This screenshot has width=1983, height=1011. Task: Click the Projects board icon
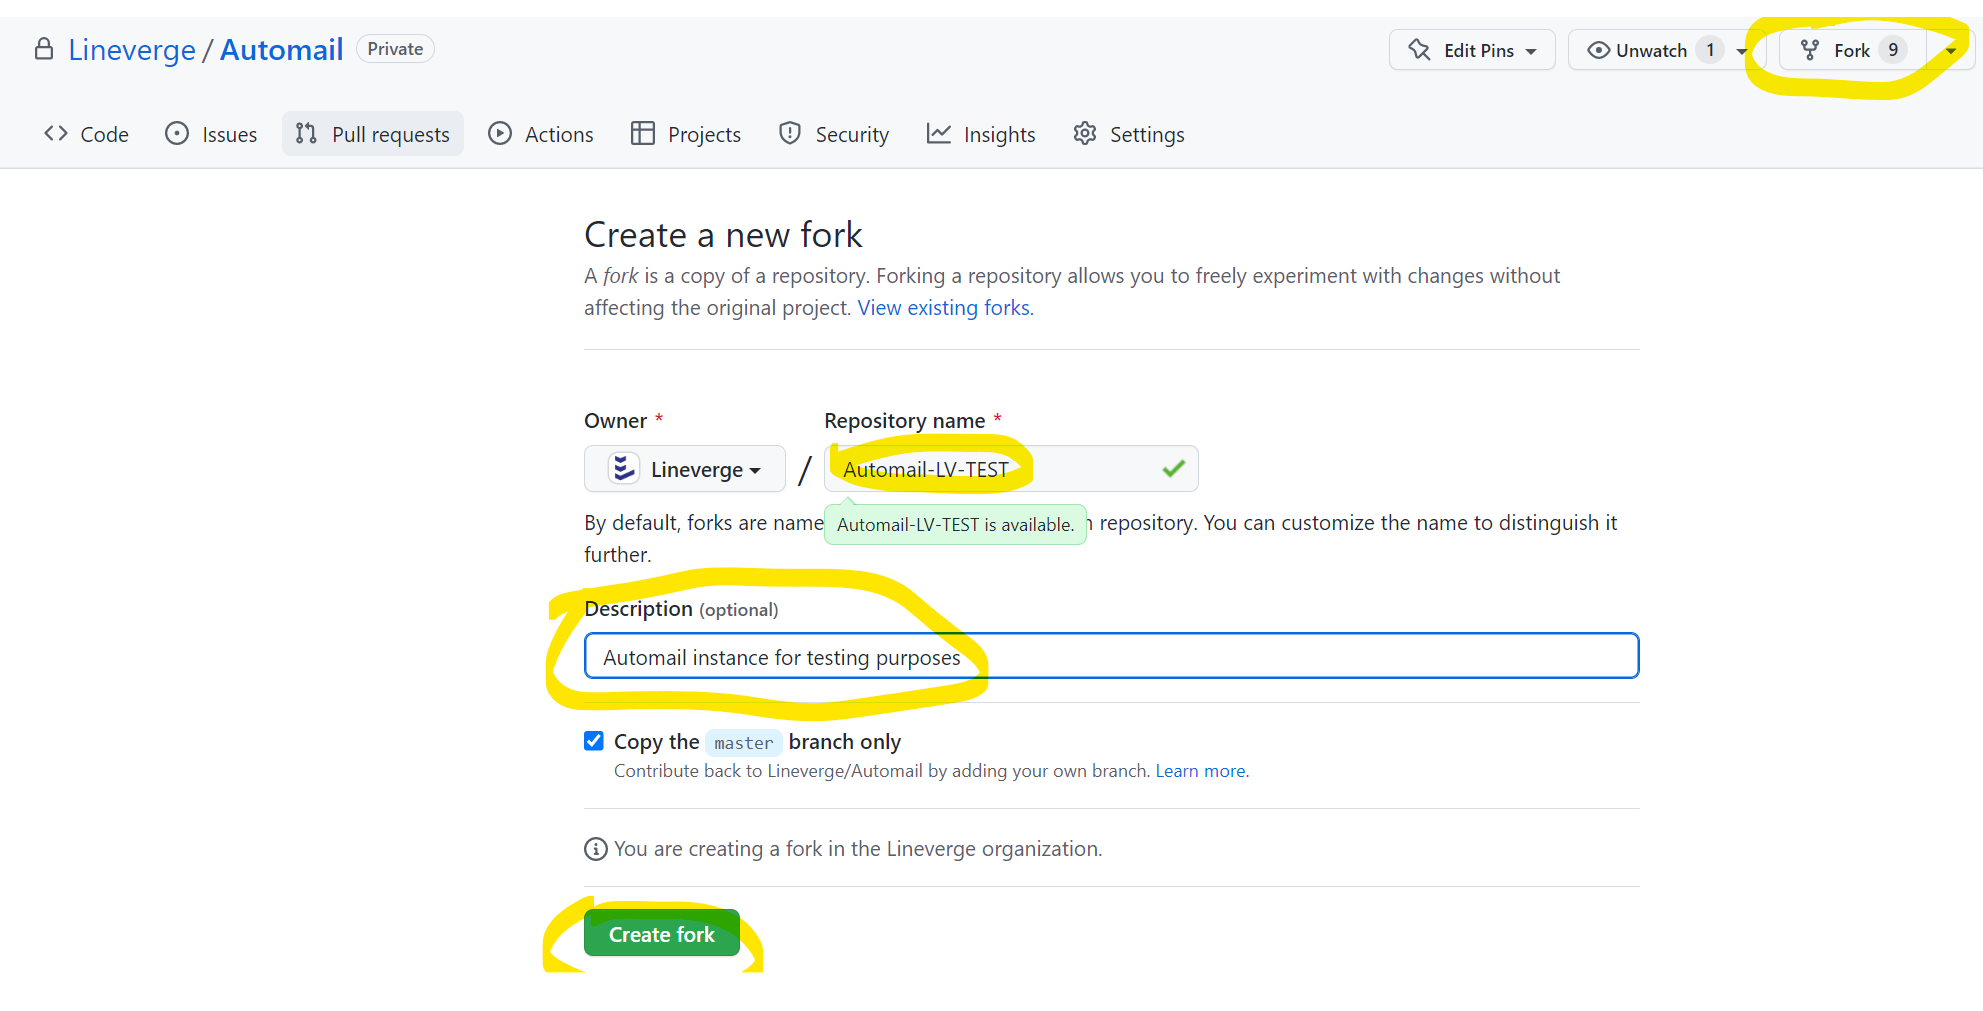click(x=642, y=133)
